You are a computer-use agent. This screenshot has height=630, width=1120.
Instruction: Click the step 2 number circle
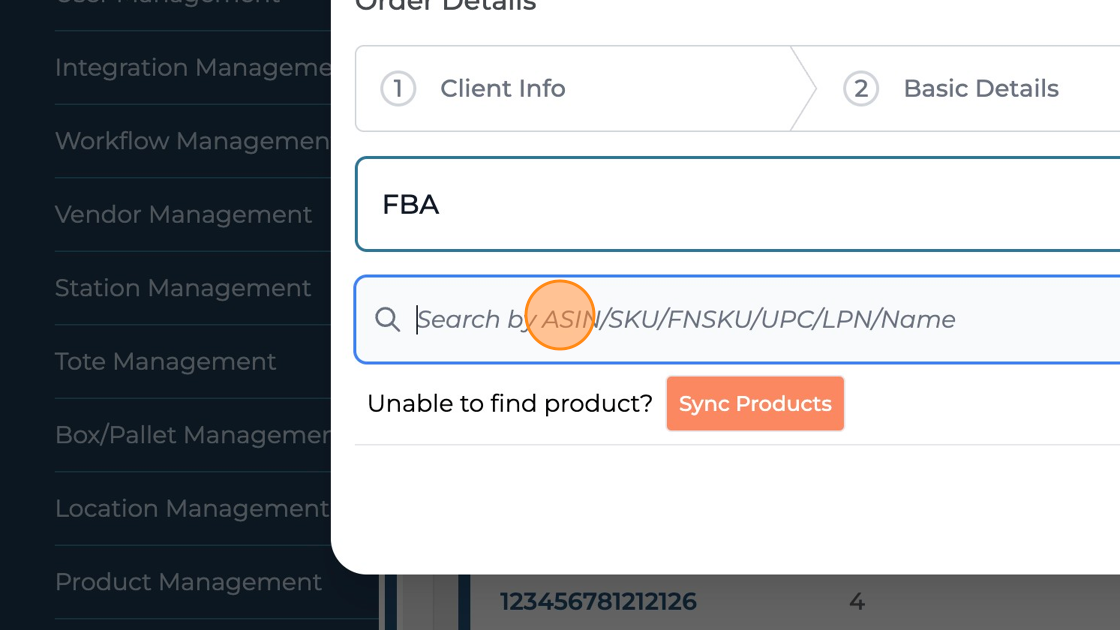click(861, 89)
